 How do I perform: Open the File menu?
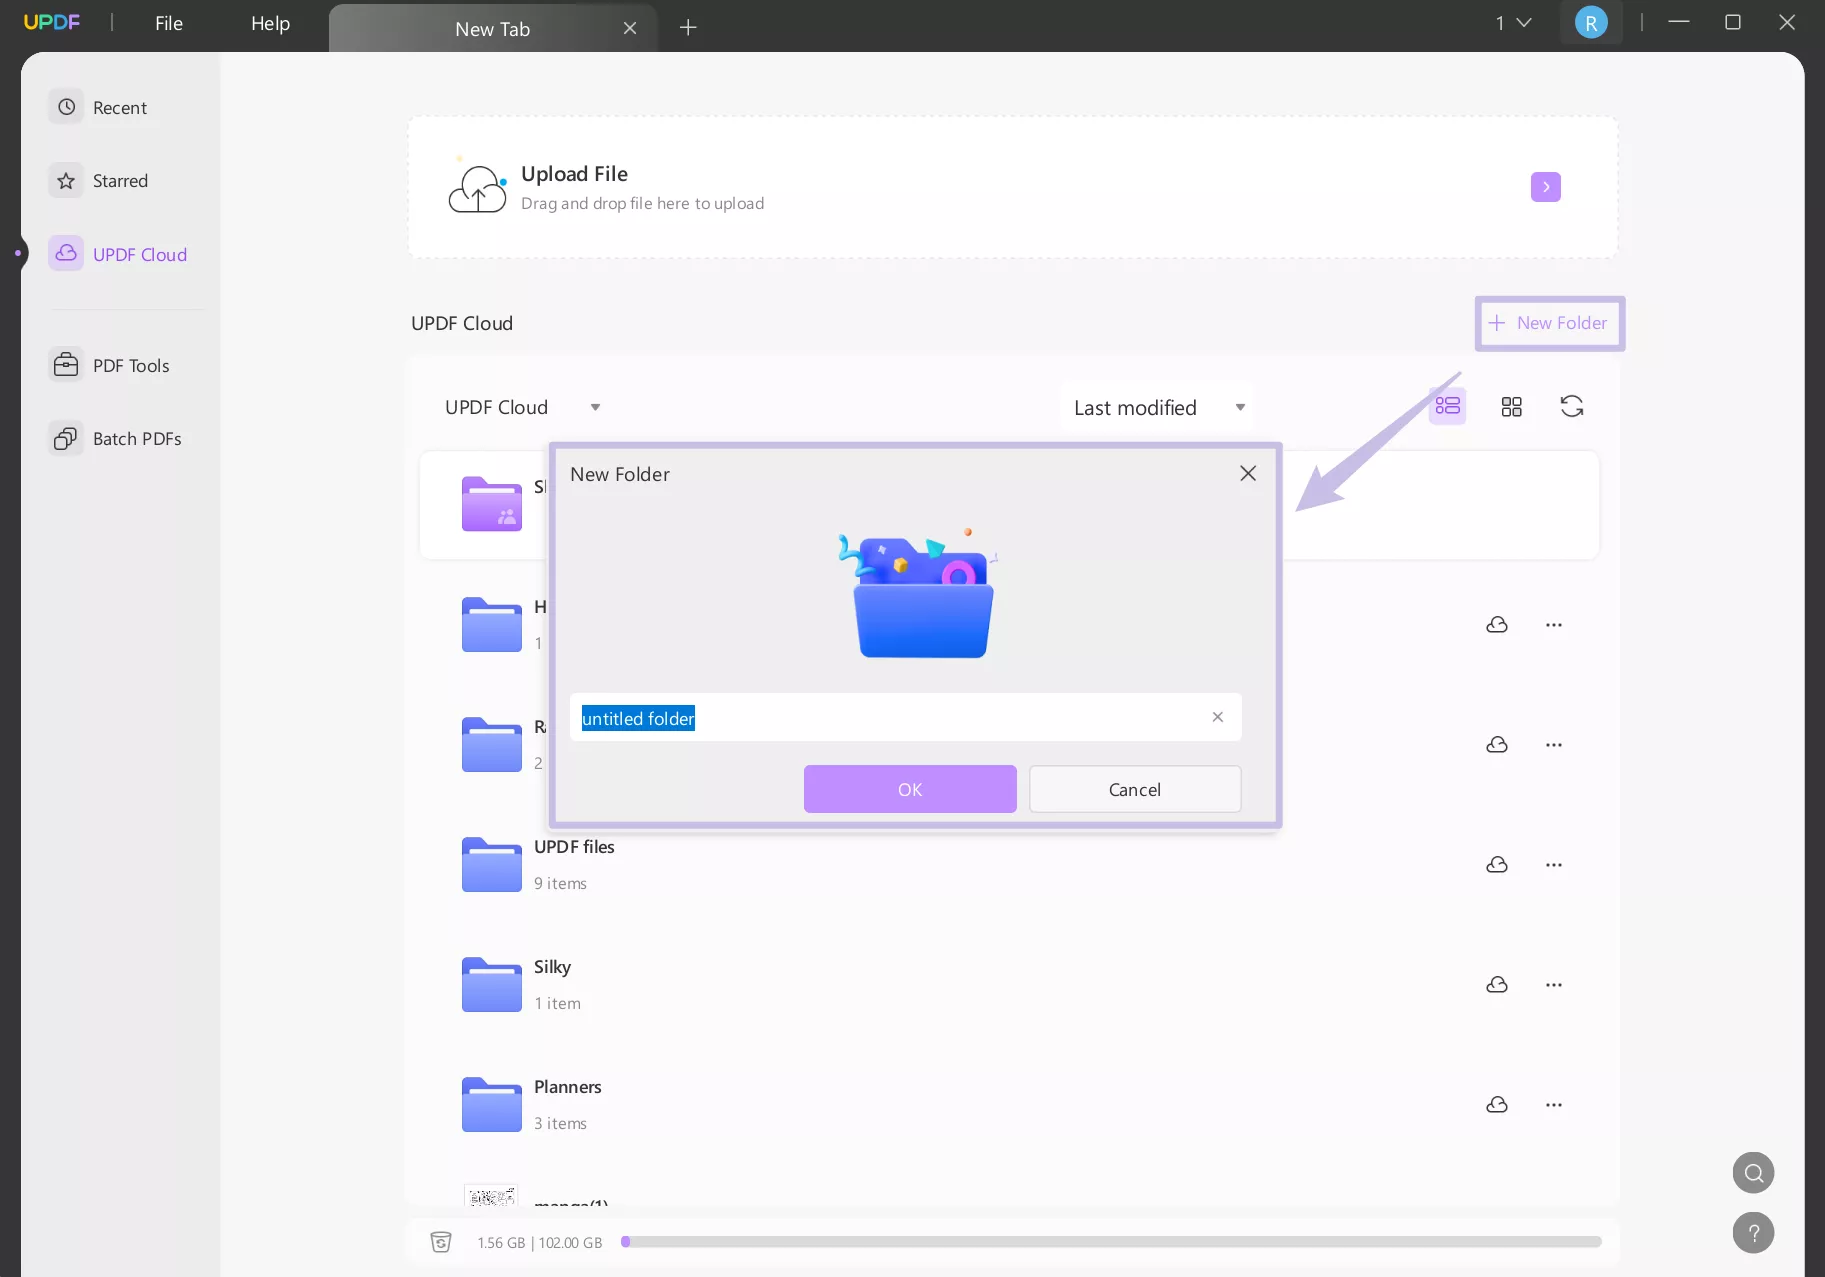pos(168,23)
